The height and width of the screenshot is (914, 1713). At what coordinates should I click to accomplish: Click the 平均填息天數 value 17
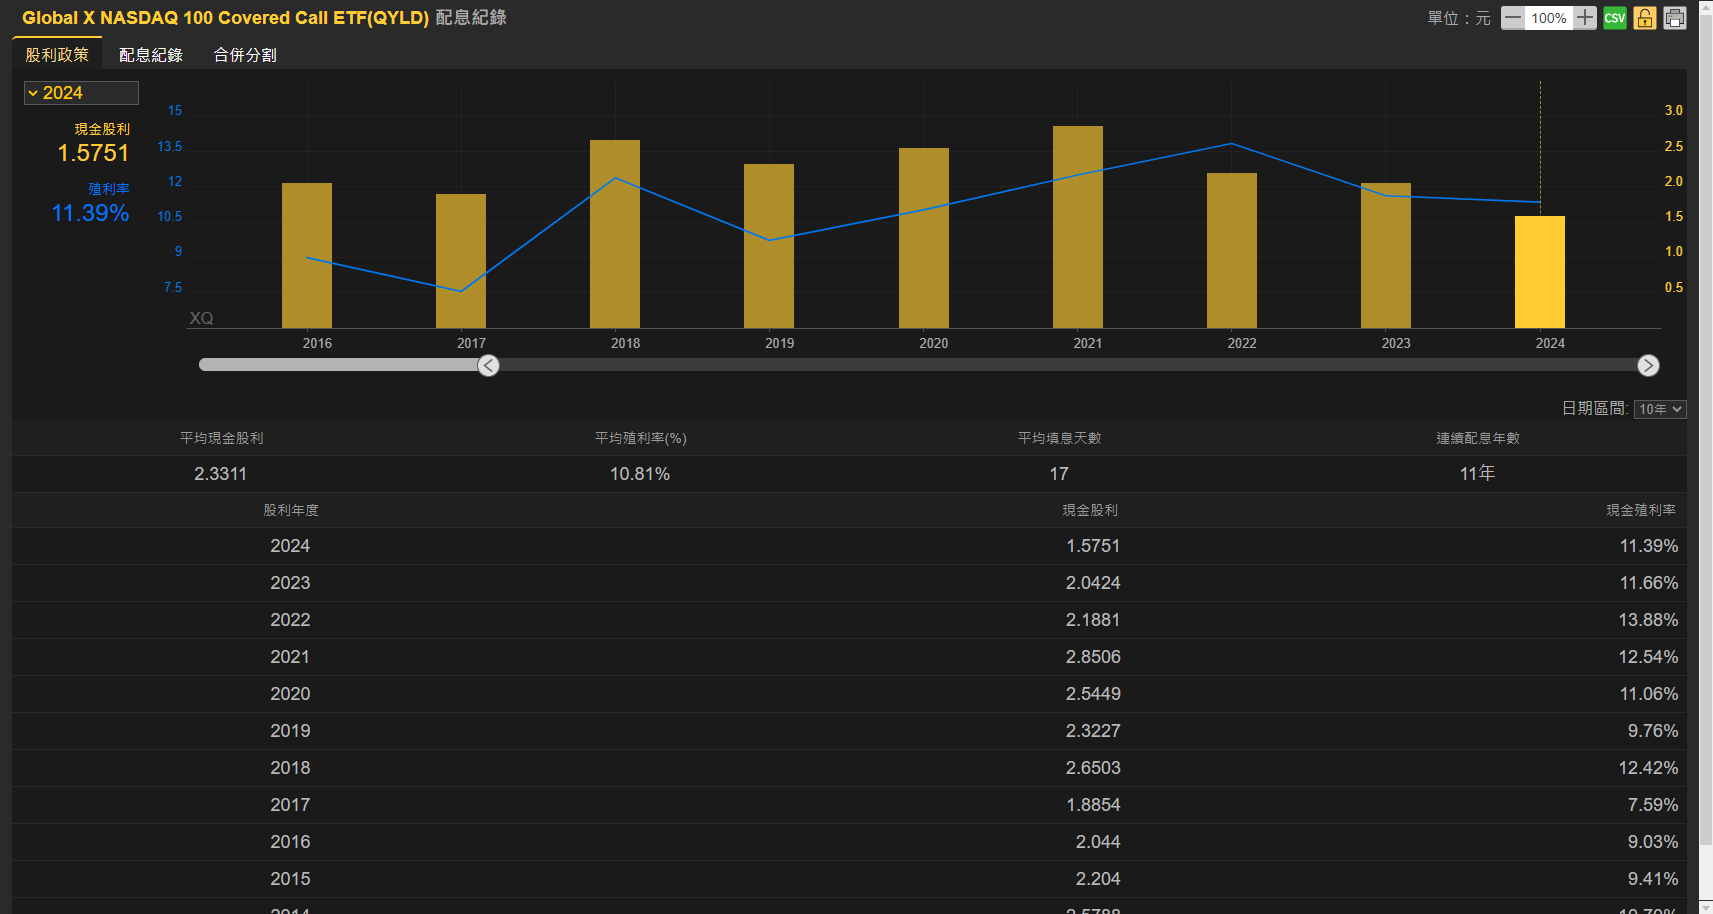(1059, 474)
